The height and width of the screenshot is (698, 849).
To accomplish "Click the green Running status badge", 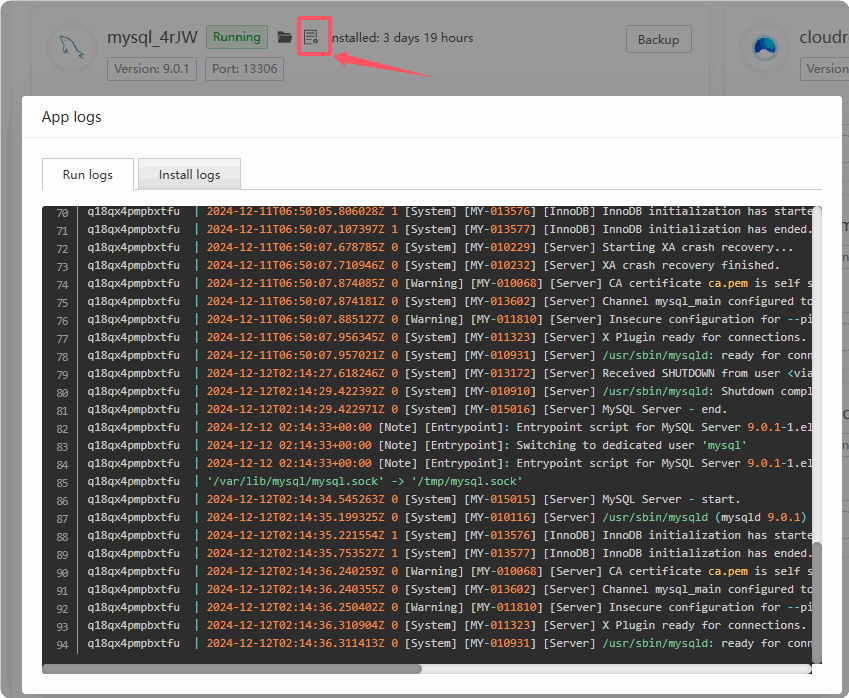I will (x=236, y=38).
